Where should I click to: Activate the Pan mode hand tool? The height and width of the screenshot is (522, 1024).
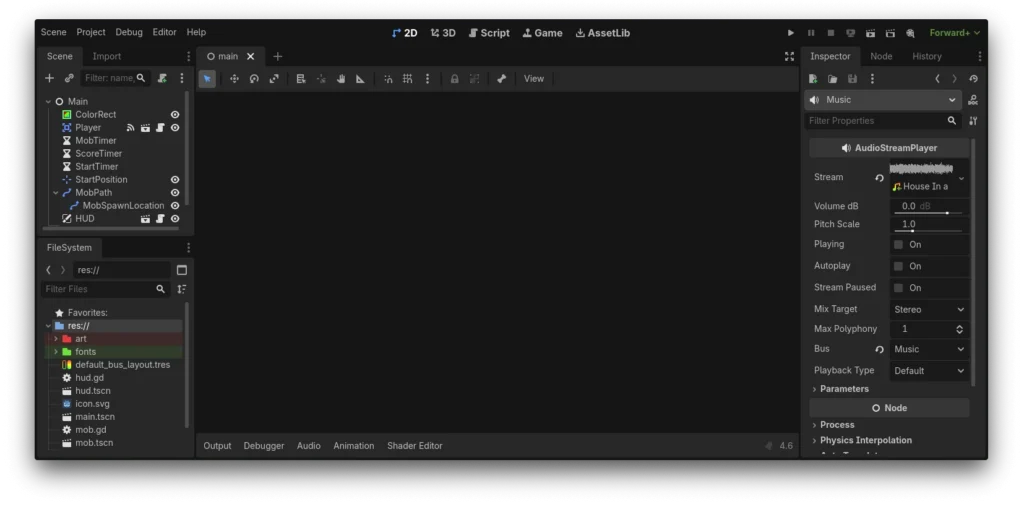[340, 79]
